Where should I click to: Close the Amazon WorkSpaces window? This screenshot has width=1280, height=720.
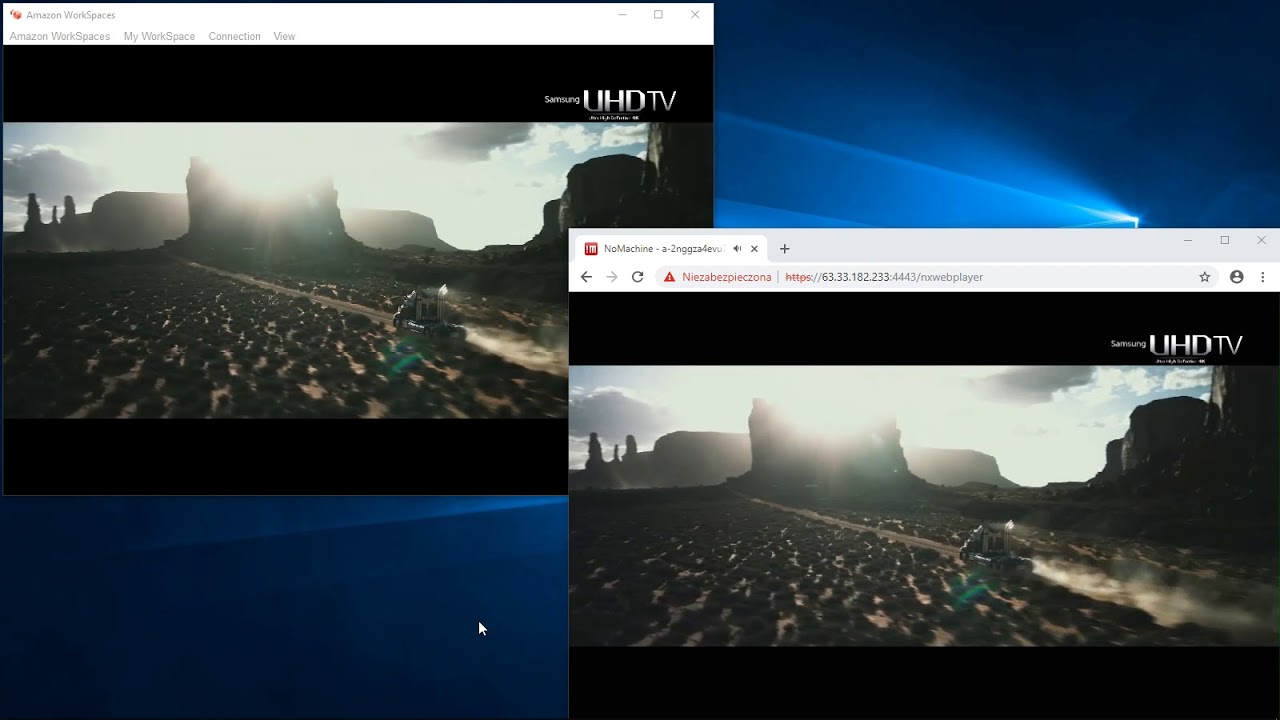695,15
